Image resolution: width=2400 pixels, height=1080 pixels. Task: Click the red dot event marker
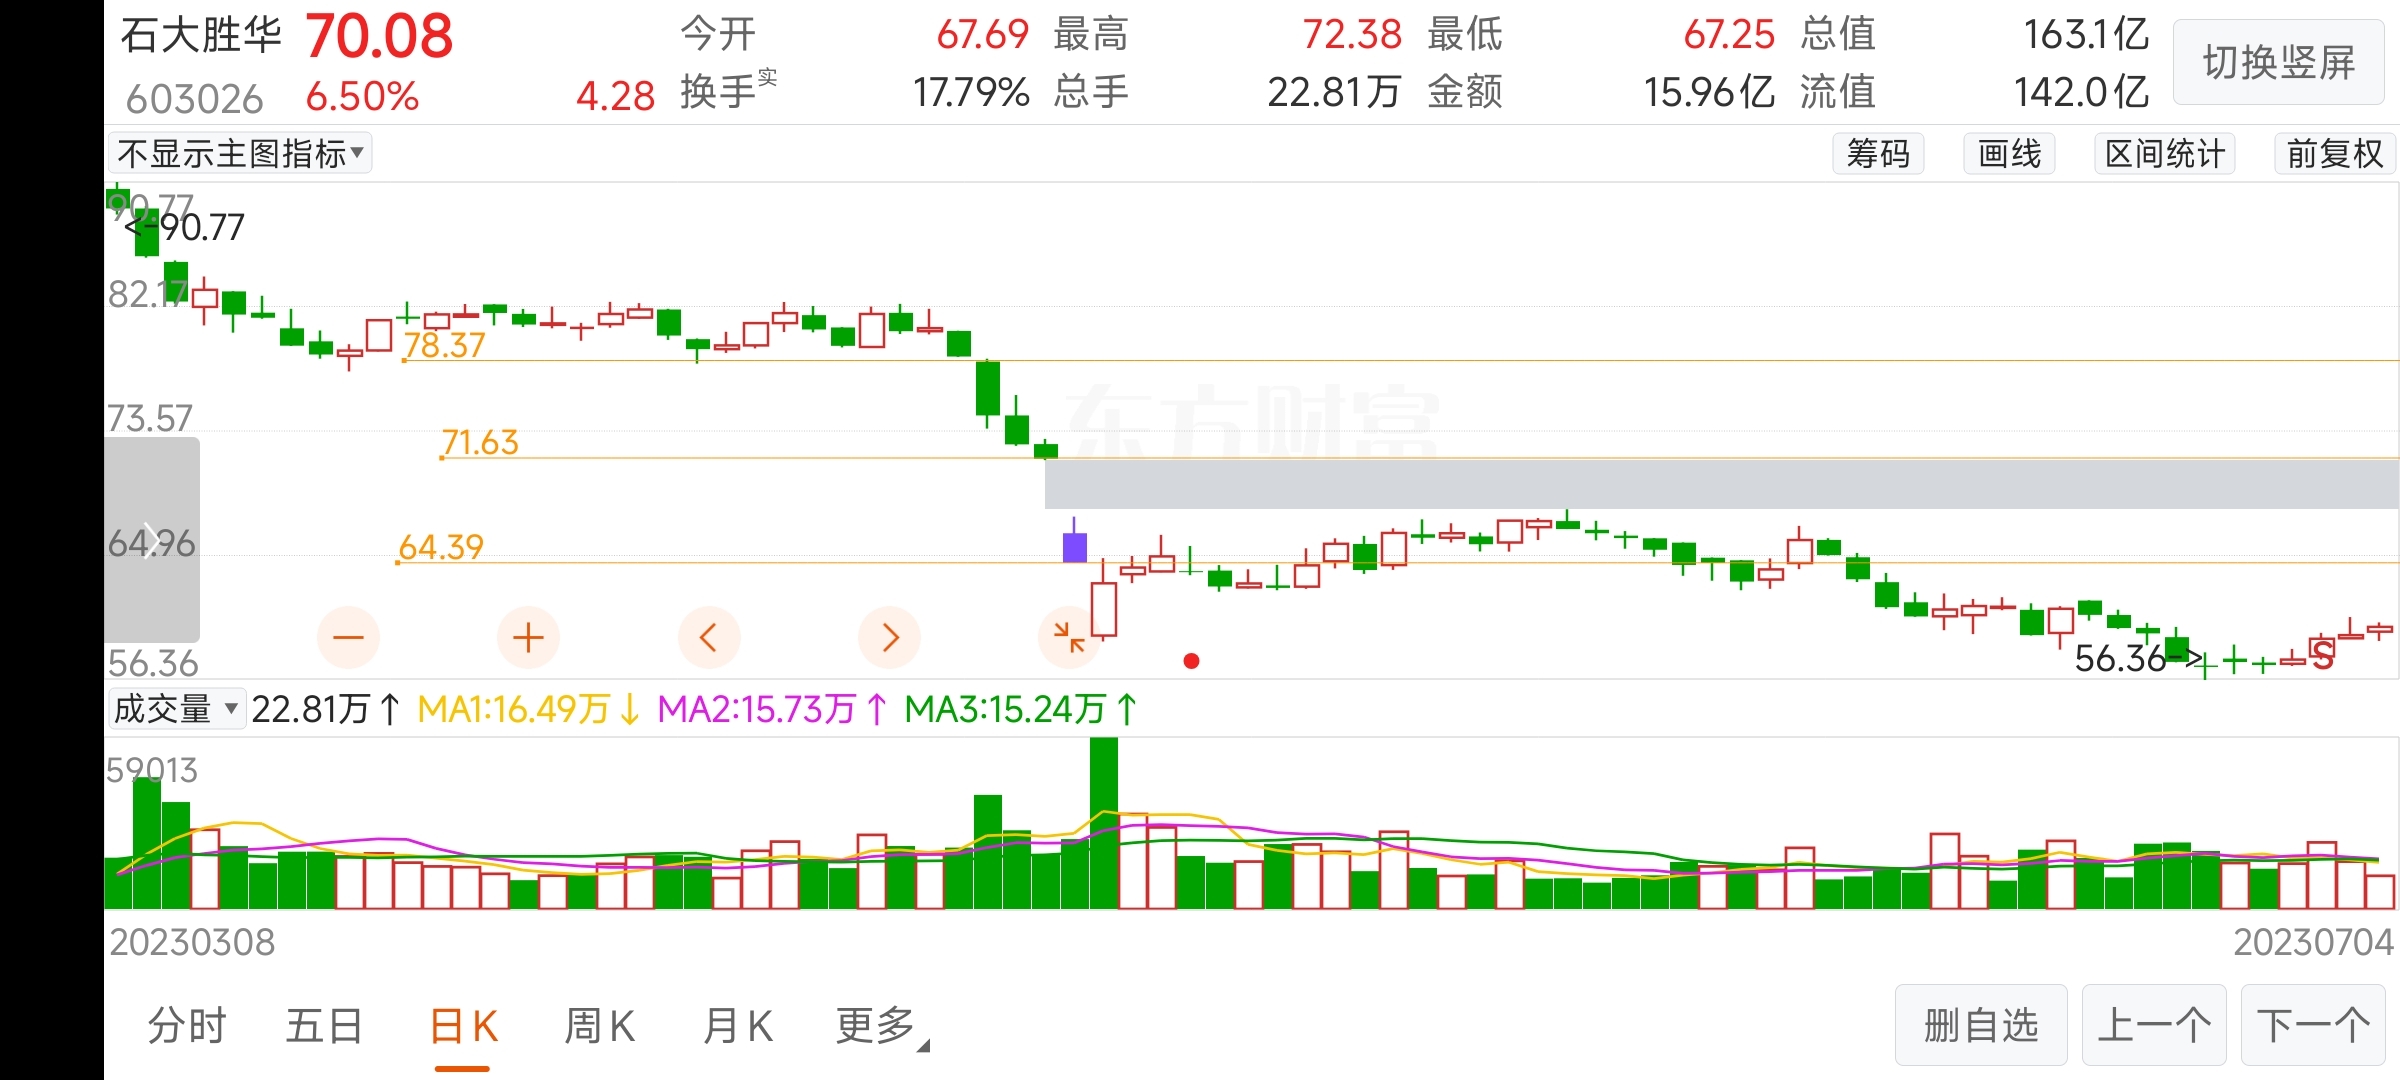coord(1191,661)
